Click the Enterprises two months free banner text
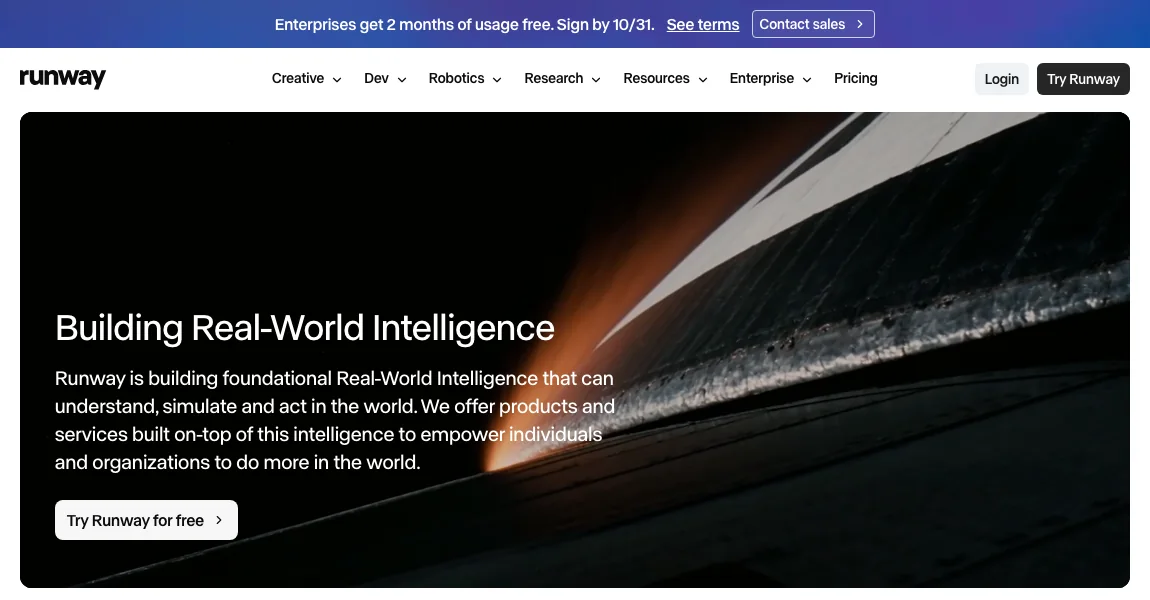1150x600 pixels. pyautogui.click(x=464, y=24)
